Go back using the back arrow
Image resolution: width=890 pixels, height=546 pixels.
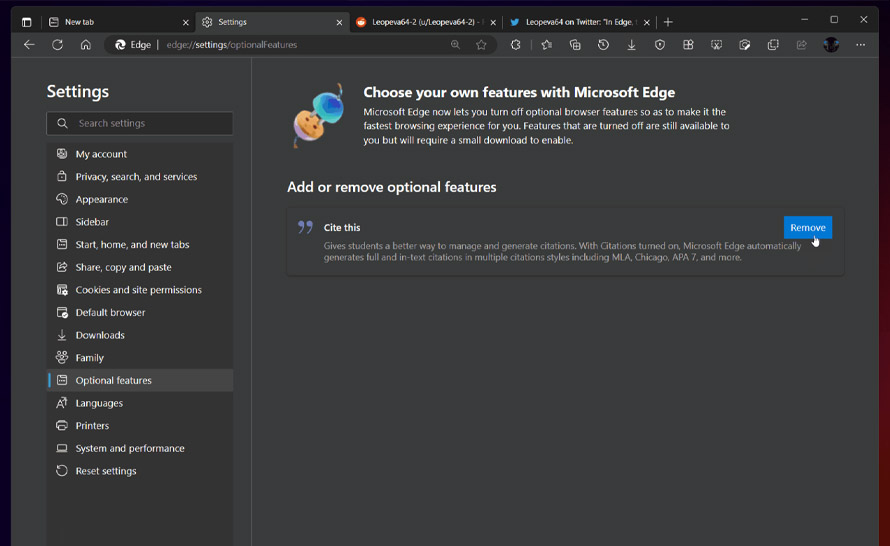(30, 45)
